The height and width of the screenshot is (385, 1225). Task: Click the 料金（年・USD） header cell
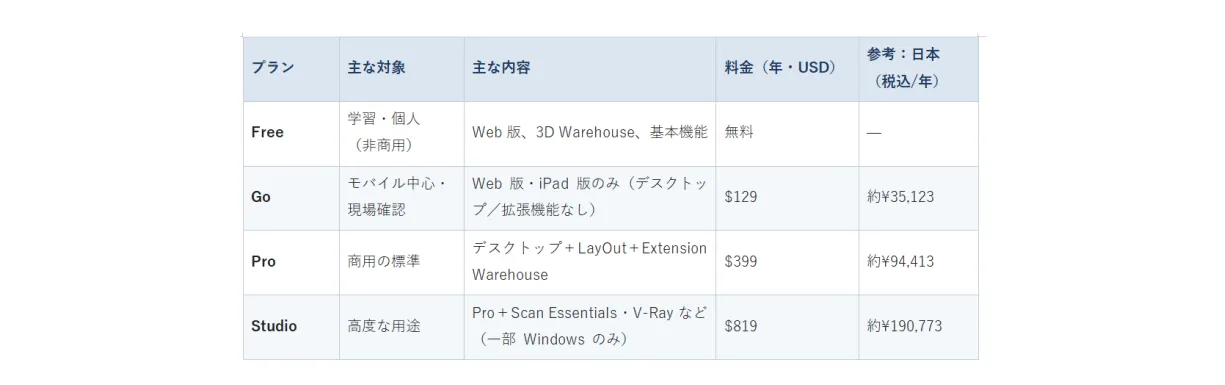click(787, 69)
